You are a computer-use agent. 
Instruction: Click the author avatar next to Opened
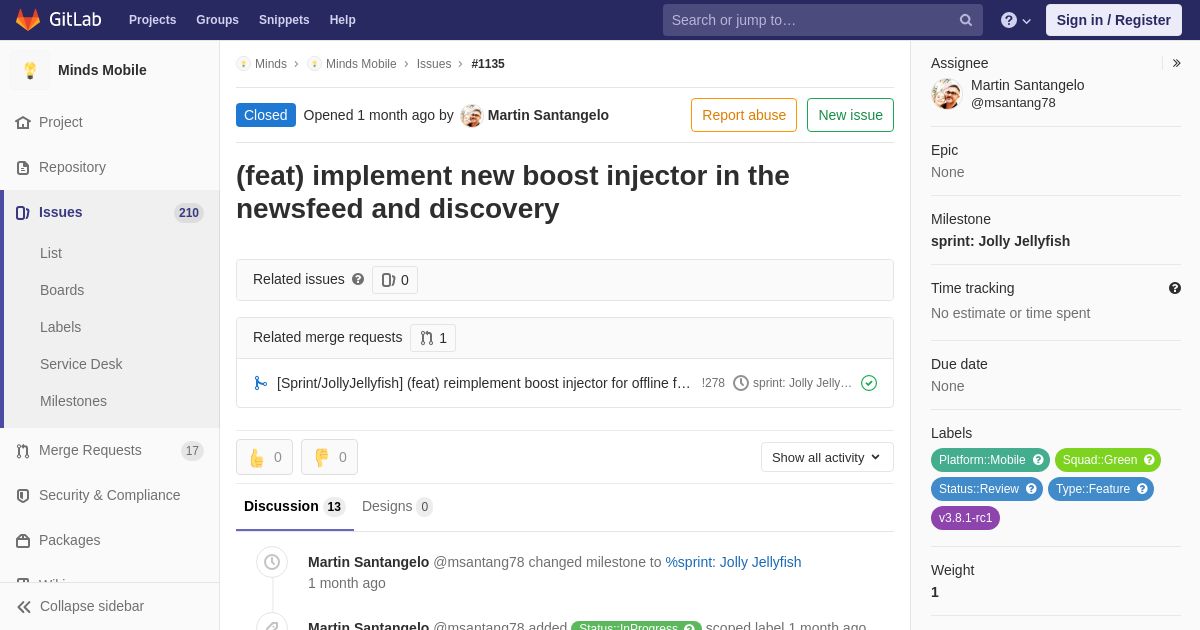[x=471, y=116]
